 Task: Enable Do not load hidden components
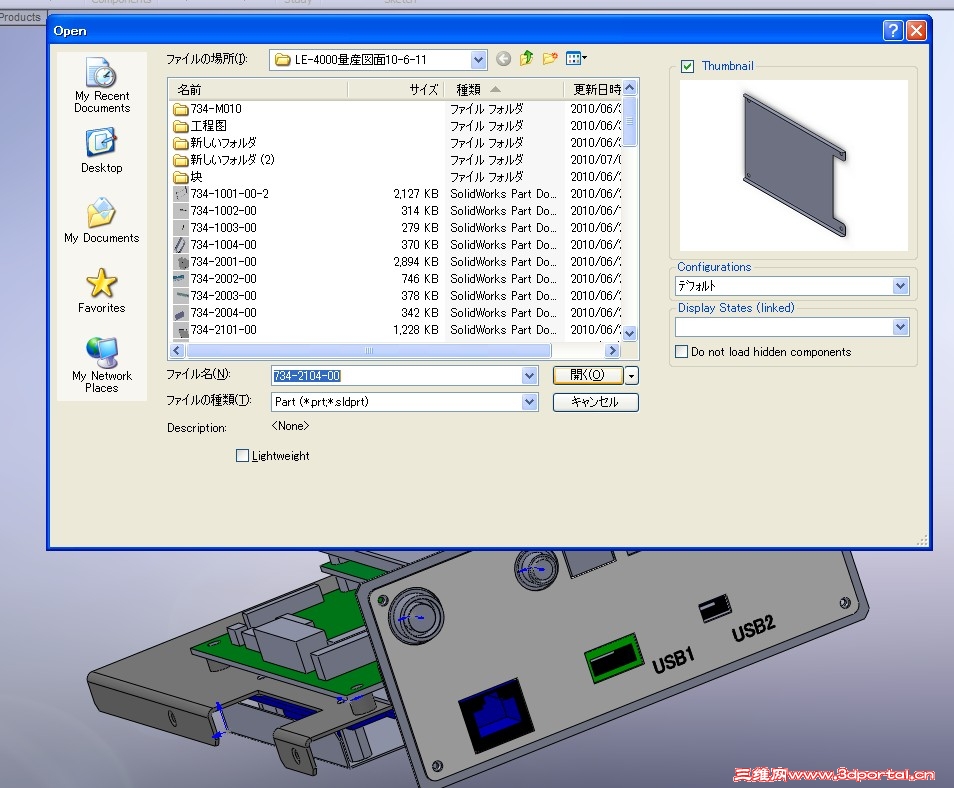pyautogui.click(x=681, y=352)
